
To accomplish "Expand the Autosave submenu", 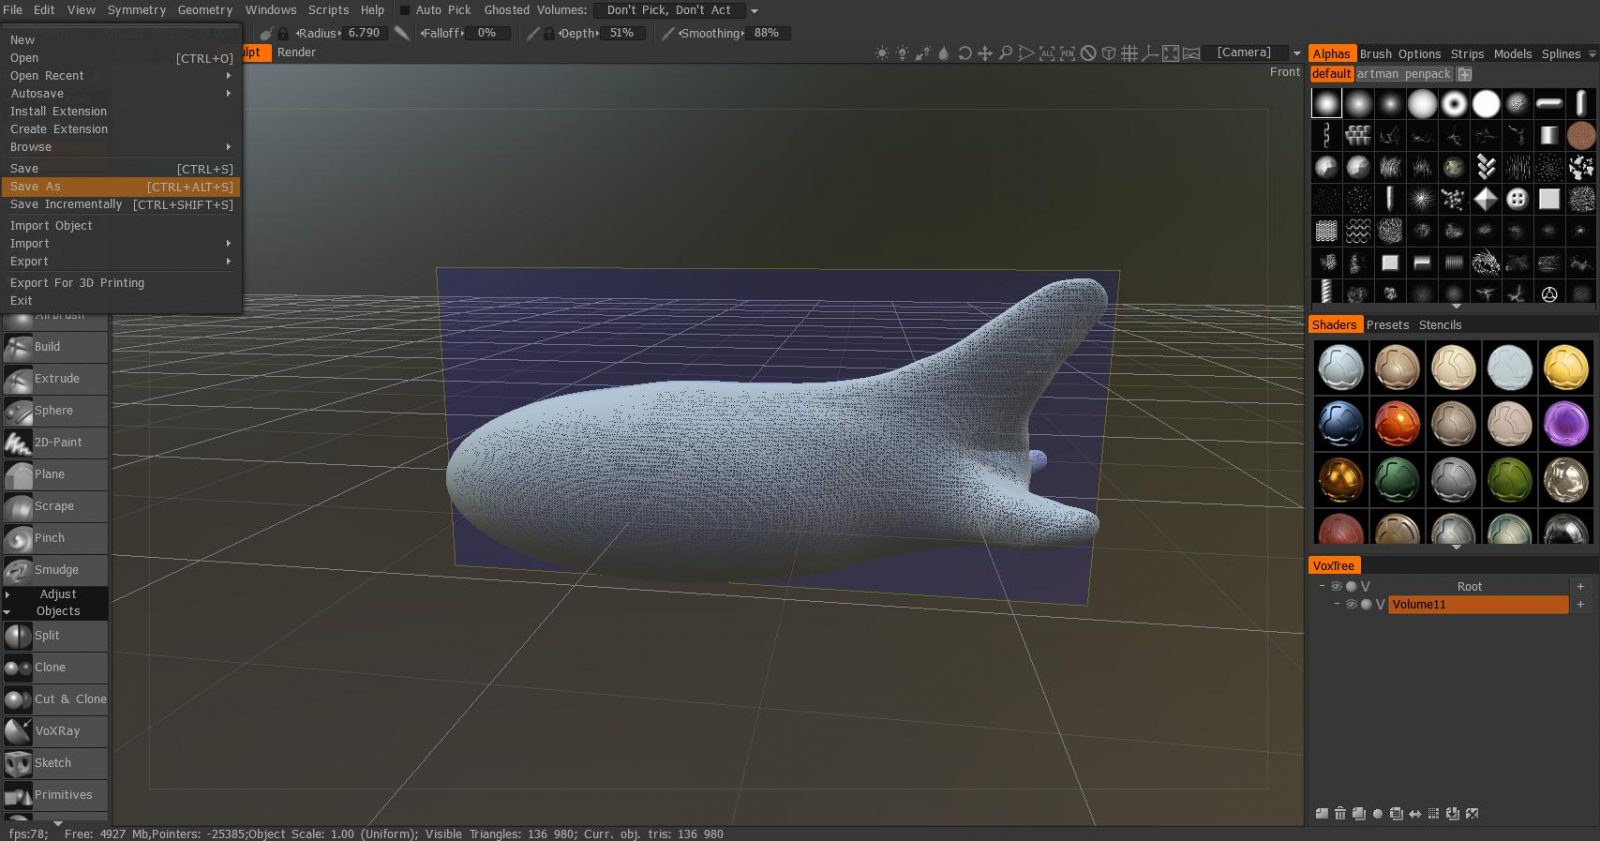I will [228, 94].
